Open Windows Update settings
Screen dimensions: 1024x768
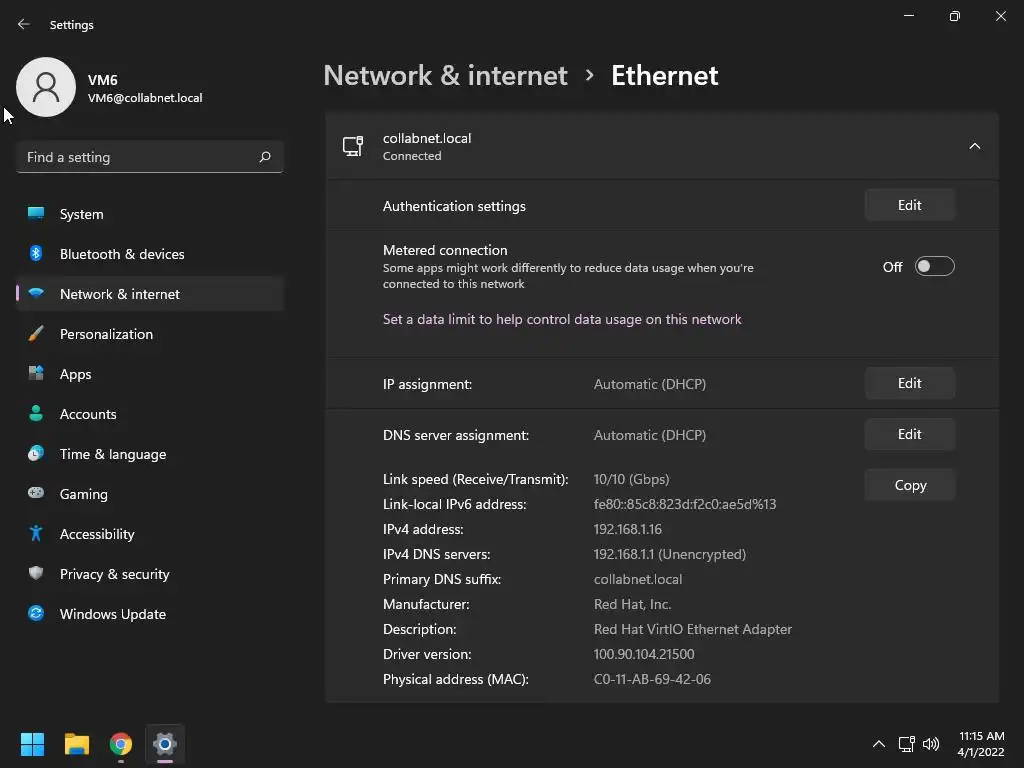(x=112, y=614)
